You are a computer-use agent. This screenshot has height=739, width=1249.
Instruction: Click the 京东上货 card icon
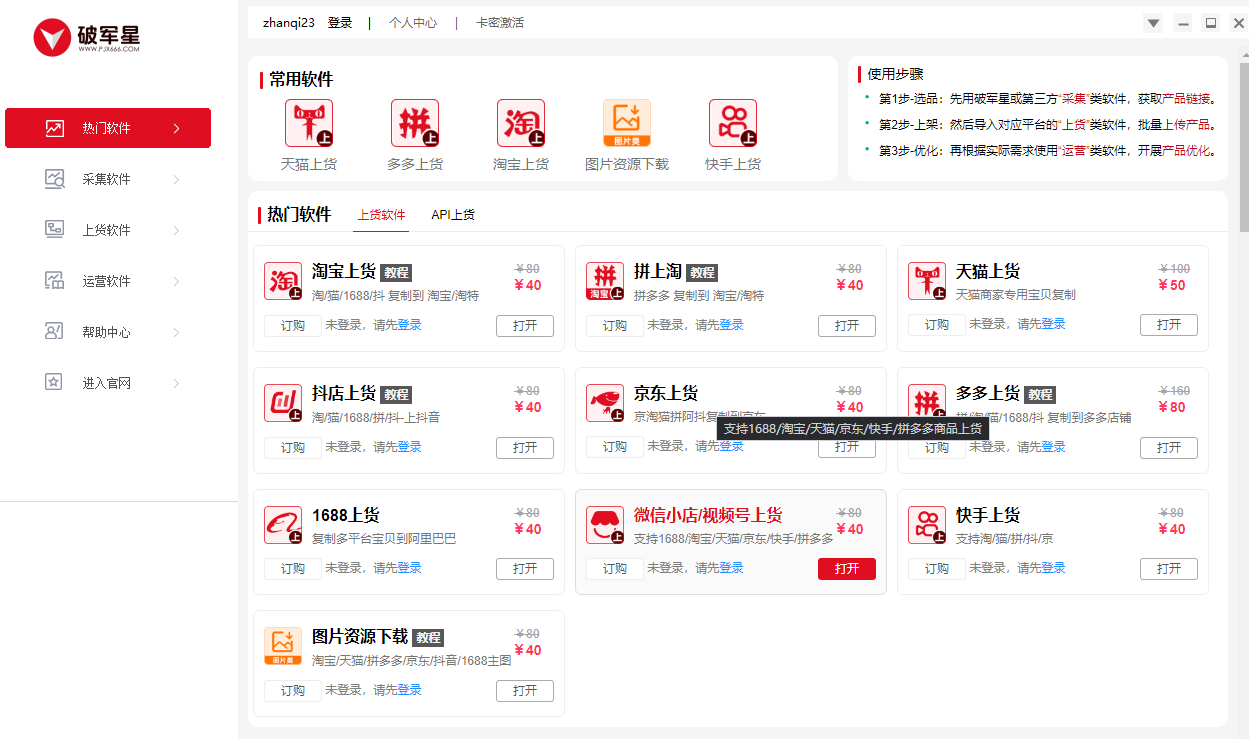pos(605,403)
